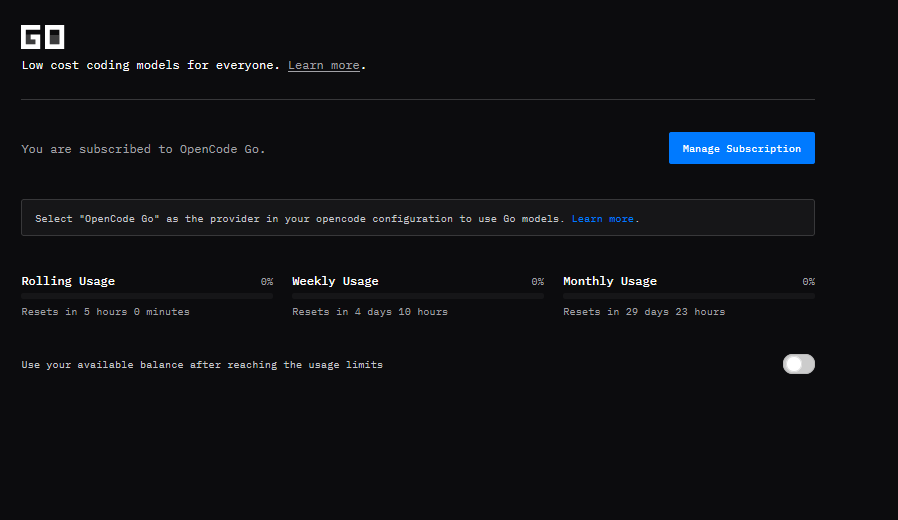This screenshot has height=520, width=898.
Task: Click the Weekly Usage progress bar
Action: pyautogui.click(x=418, y=296)
